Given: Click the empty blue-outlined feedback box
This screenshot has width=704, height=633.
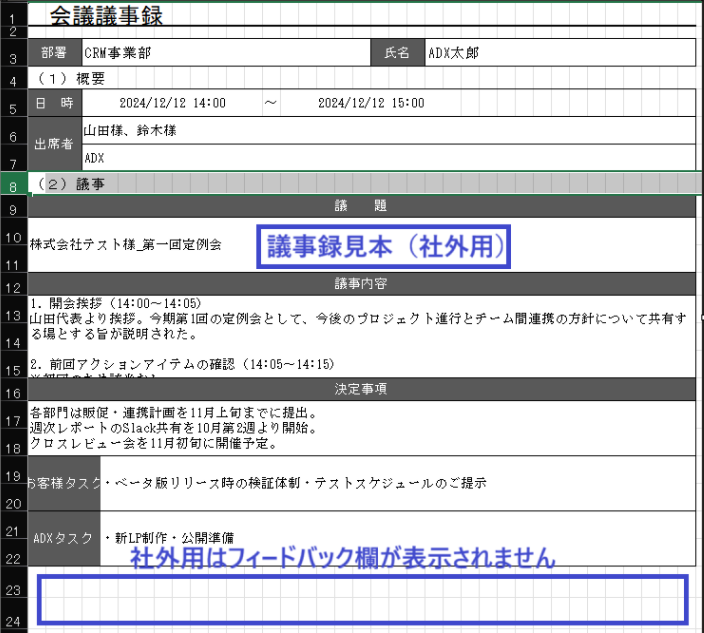Looking at the screenshot, I should [363, 599].
